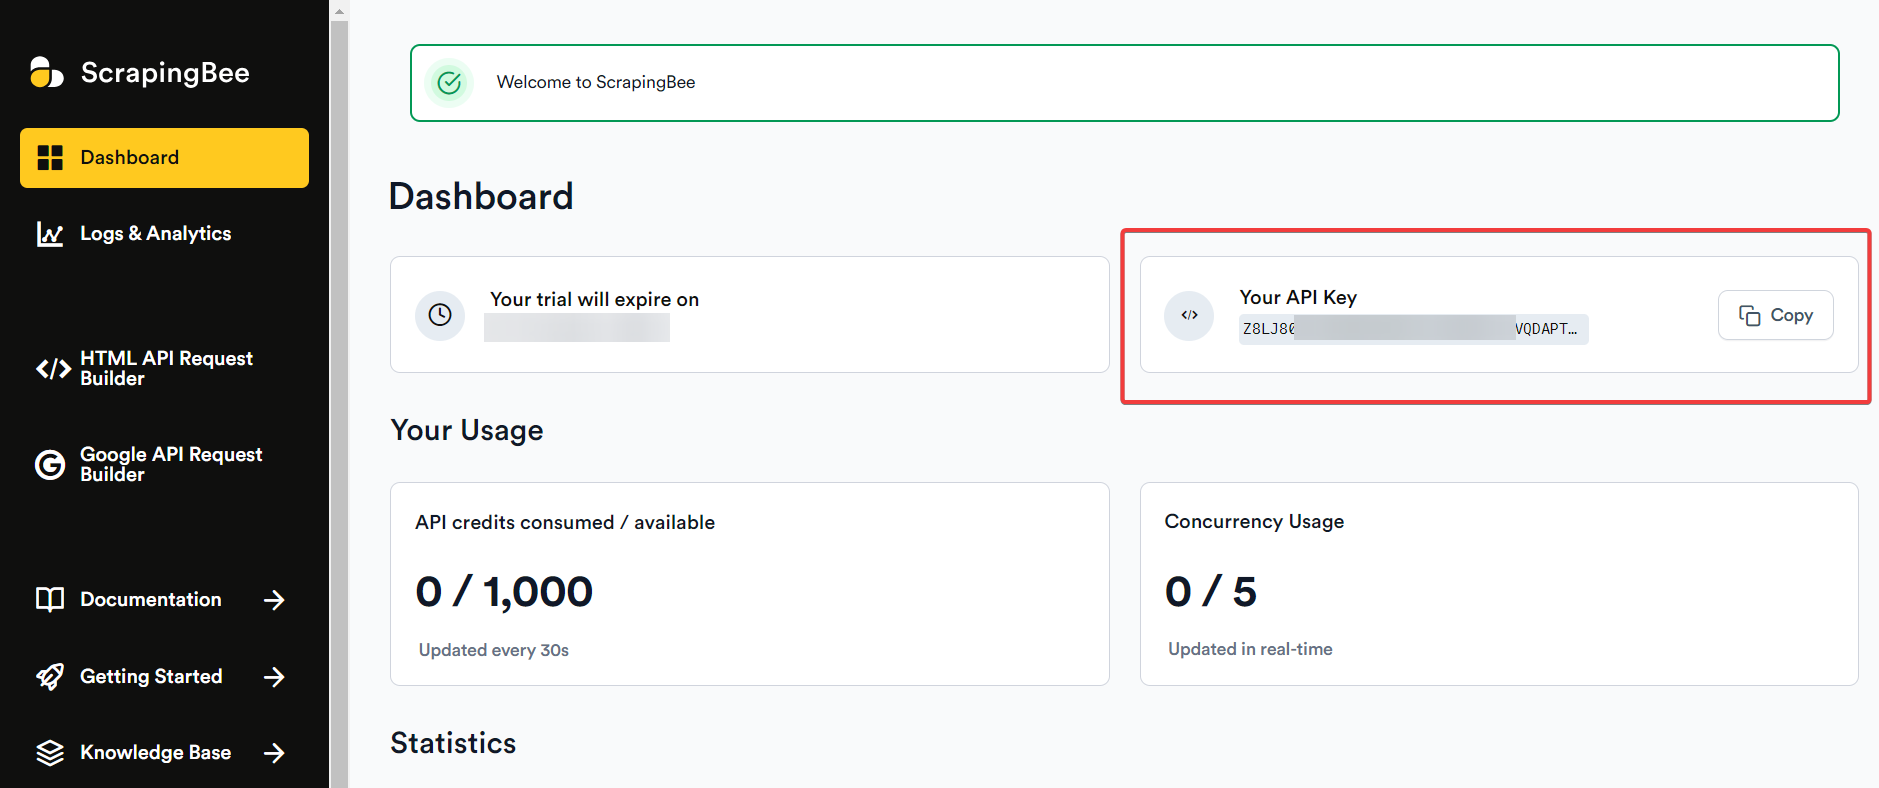Screen dimensions: 1879x788
Task: Expand the Documentation arrow link
Action: 275,599
